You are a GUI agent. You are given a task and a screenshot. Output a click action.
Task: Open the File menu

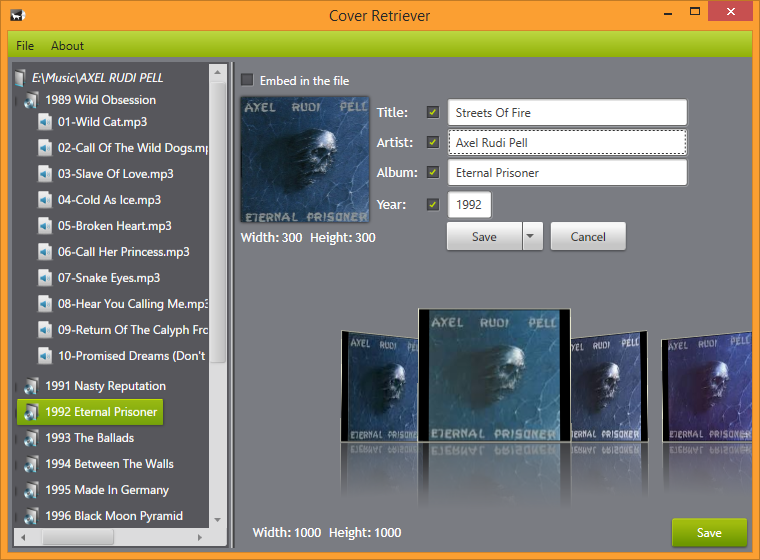(x=25, y=46)
